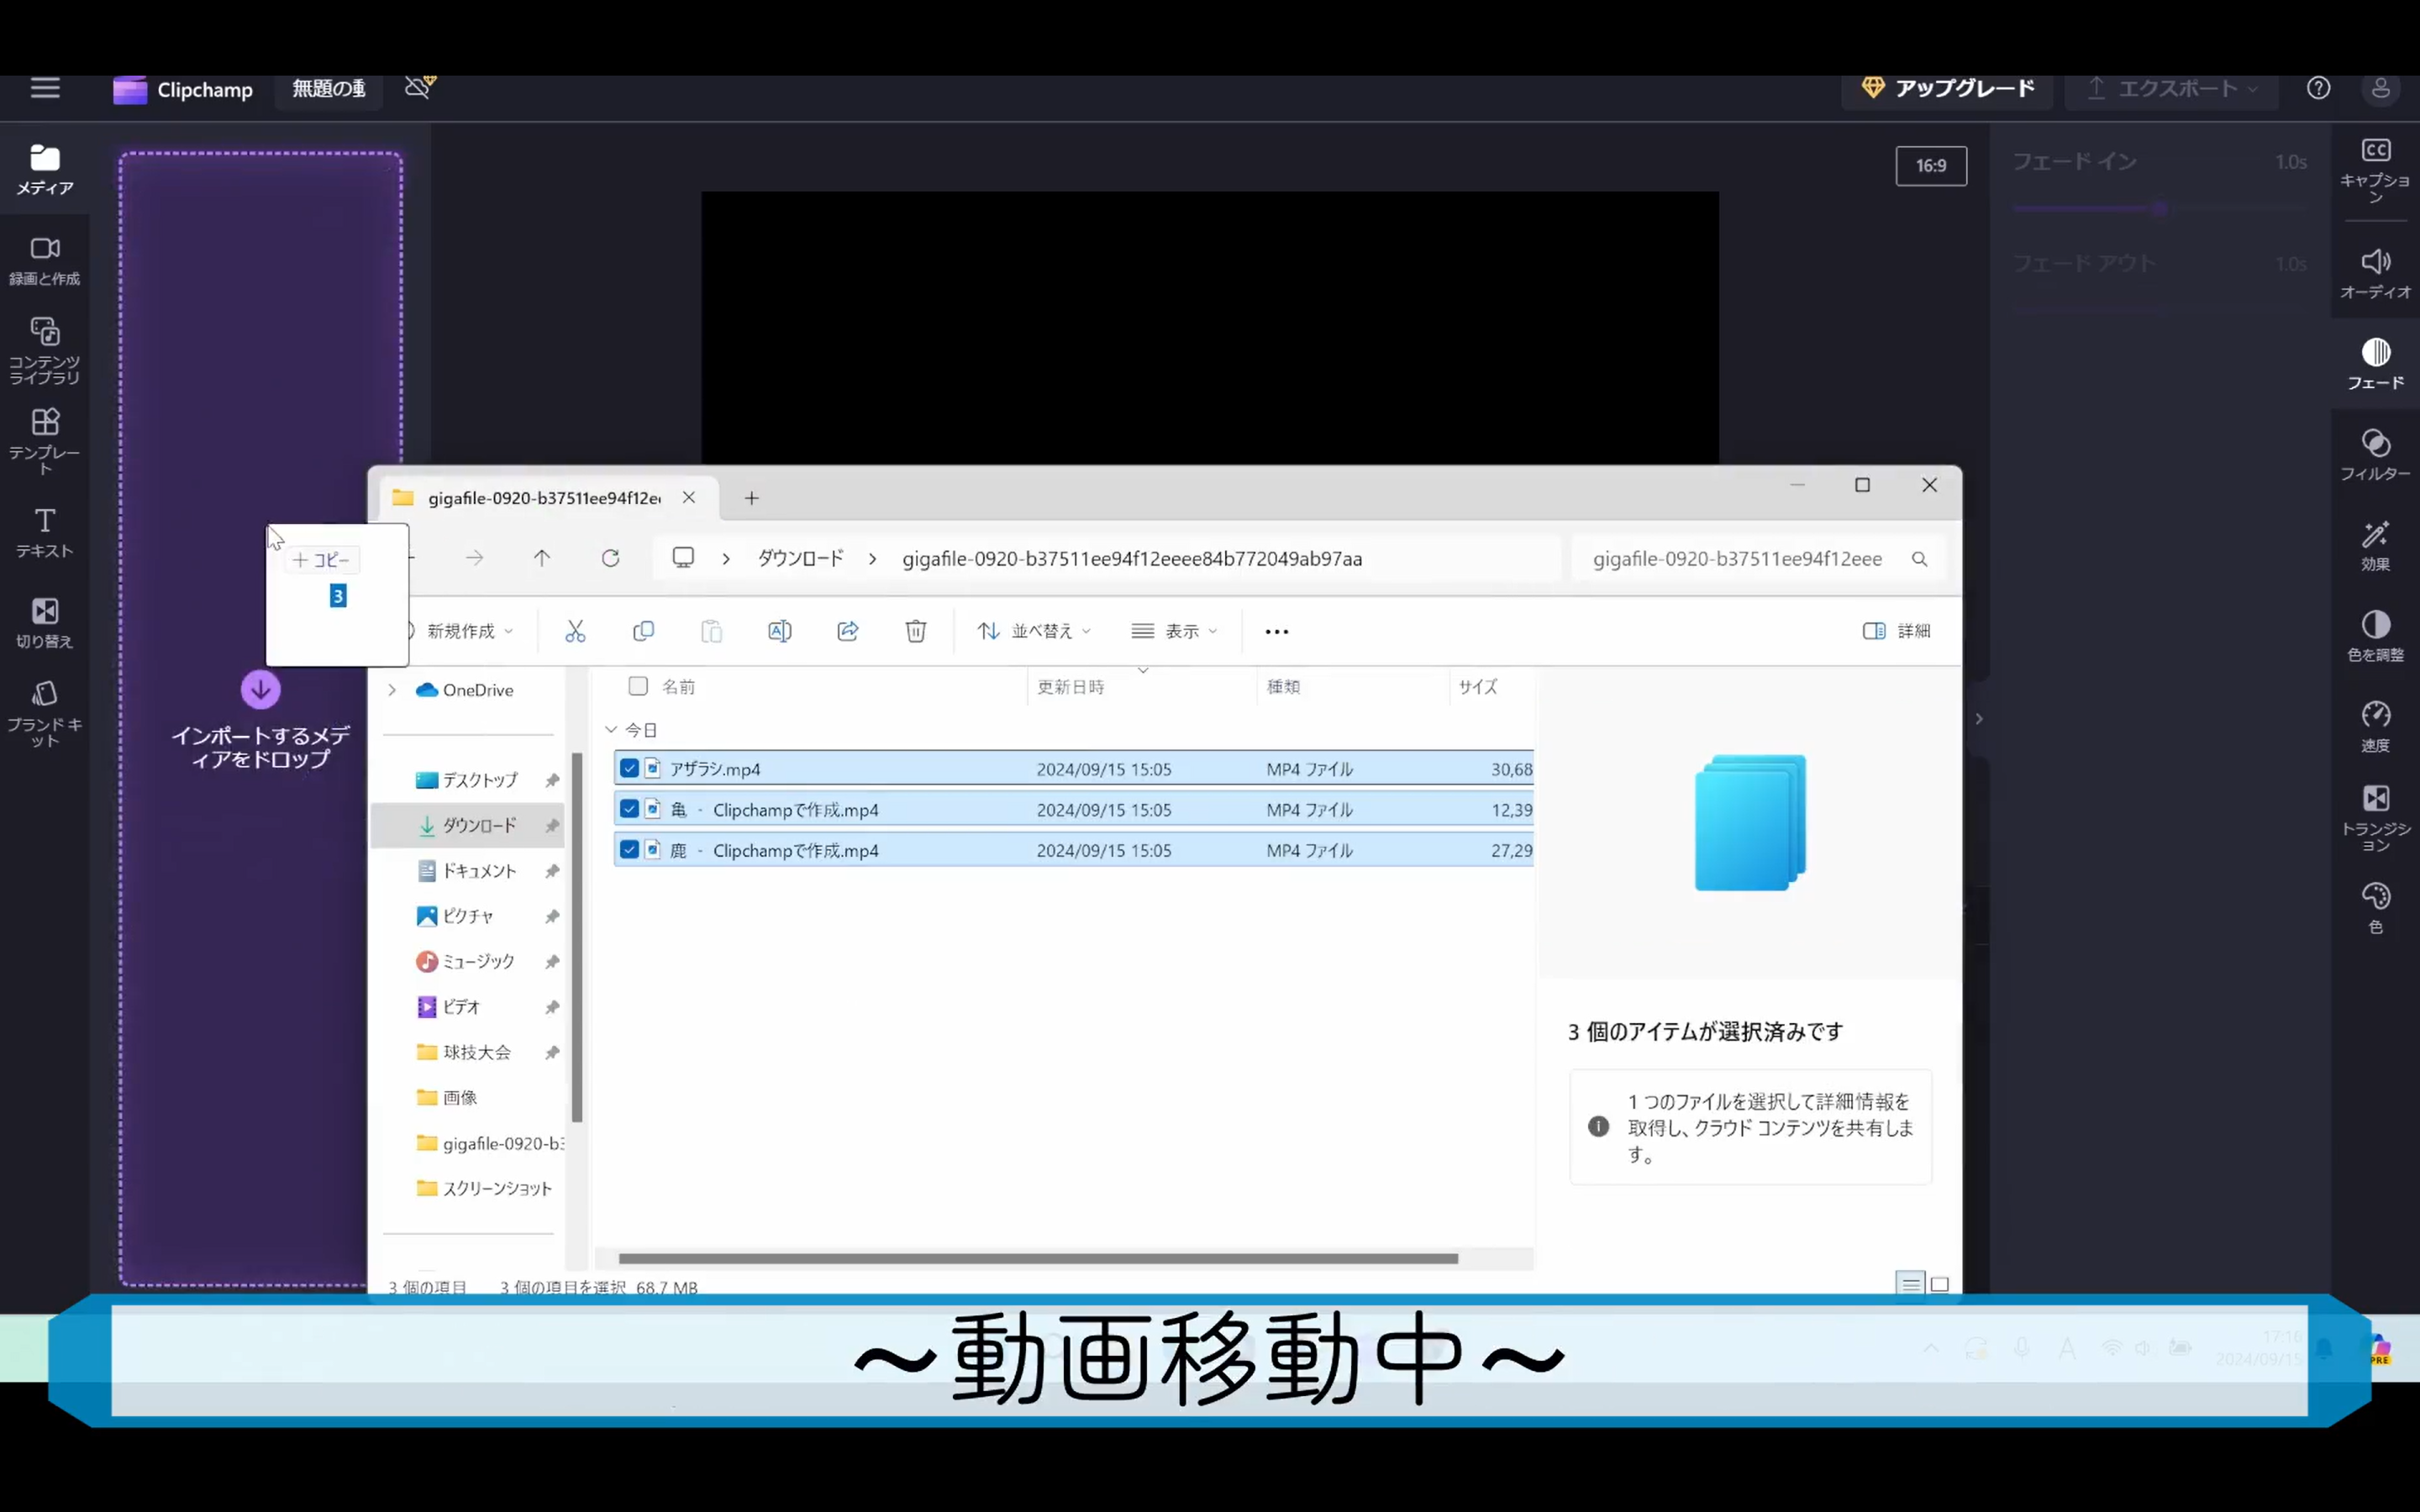Open Clipchamp help question mark icon
The image size is (2420, 1512).
[x=2318, y=88]
